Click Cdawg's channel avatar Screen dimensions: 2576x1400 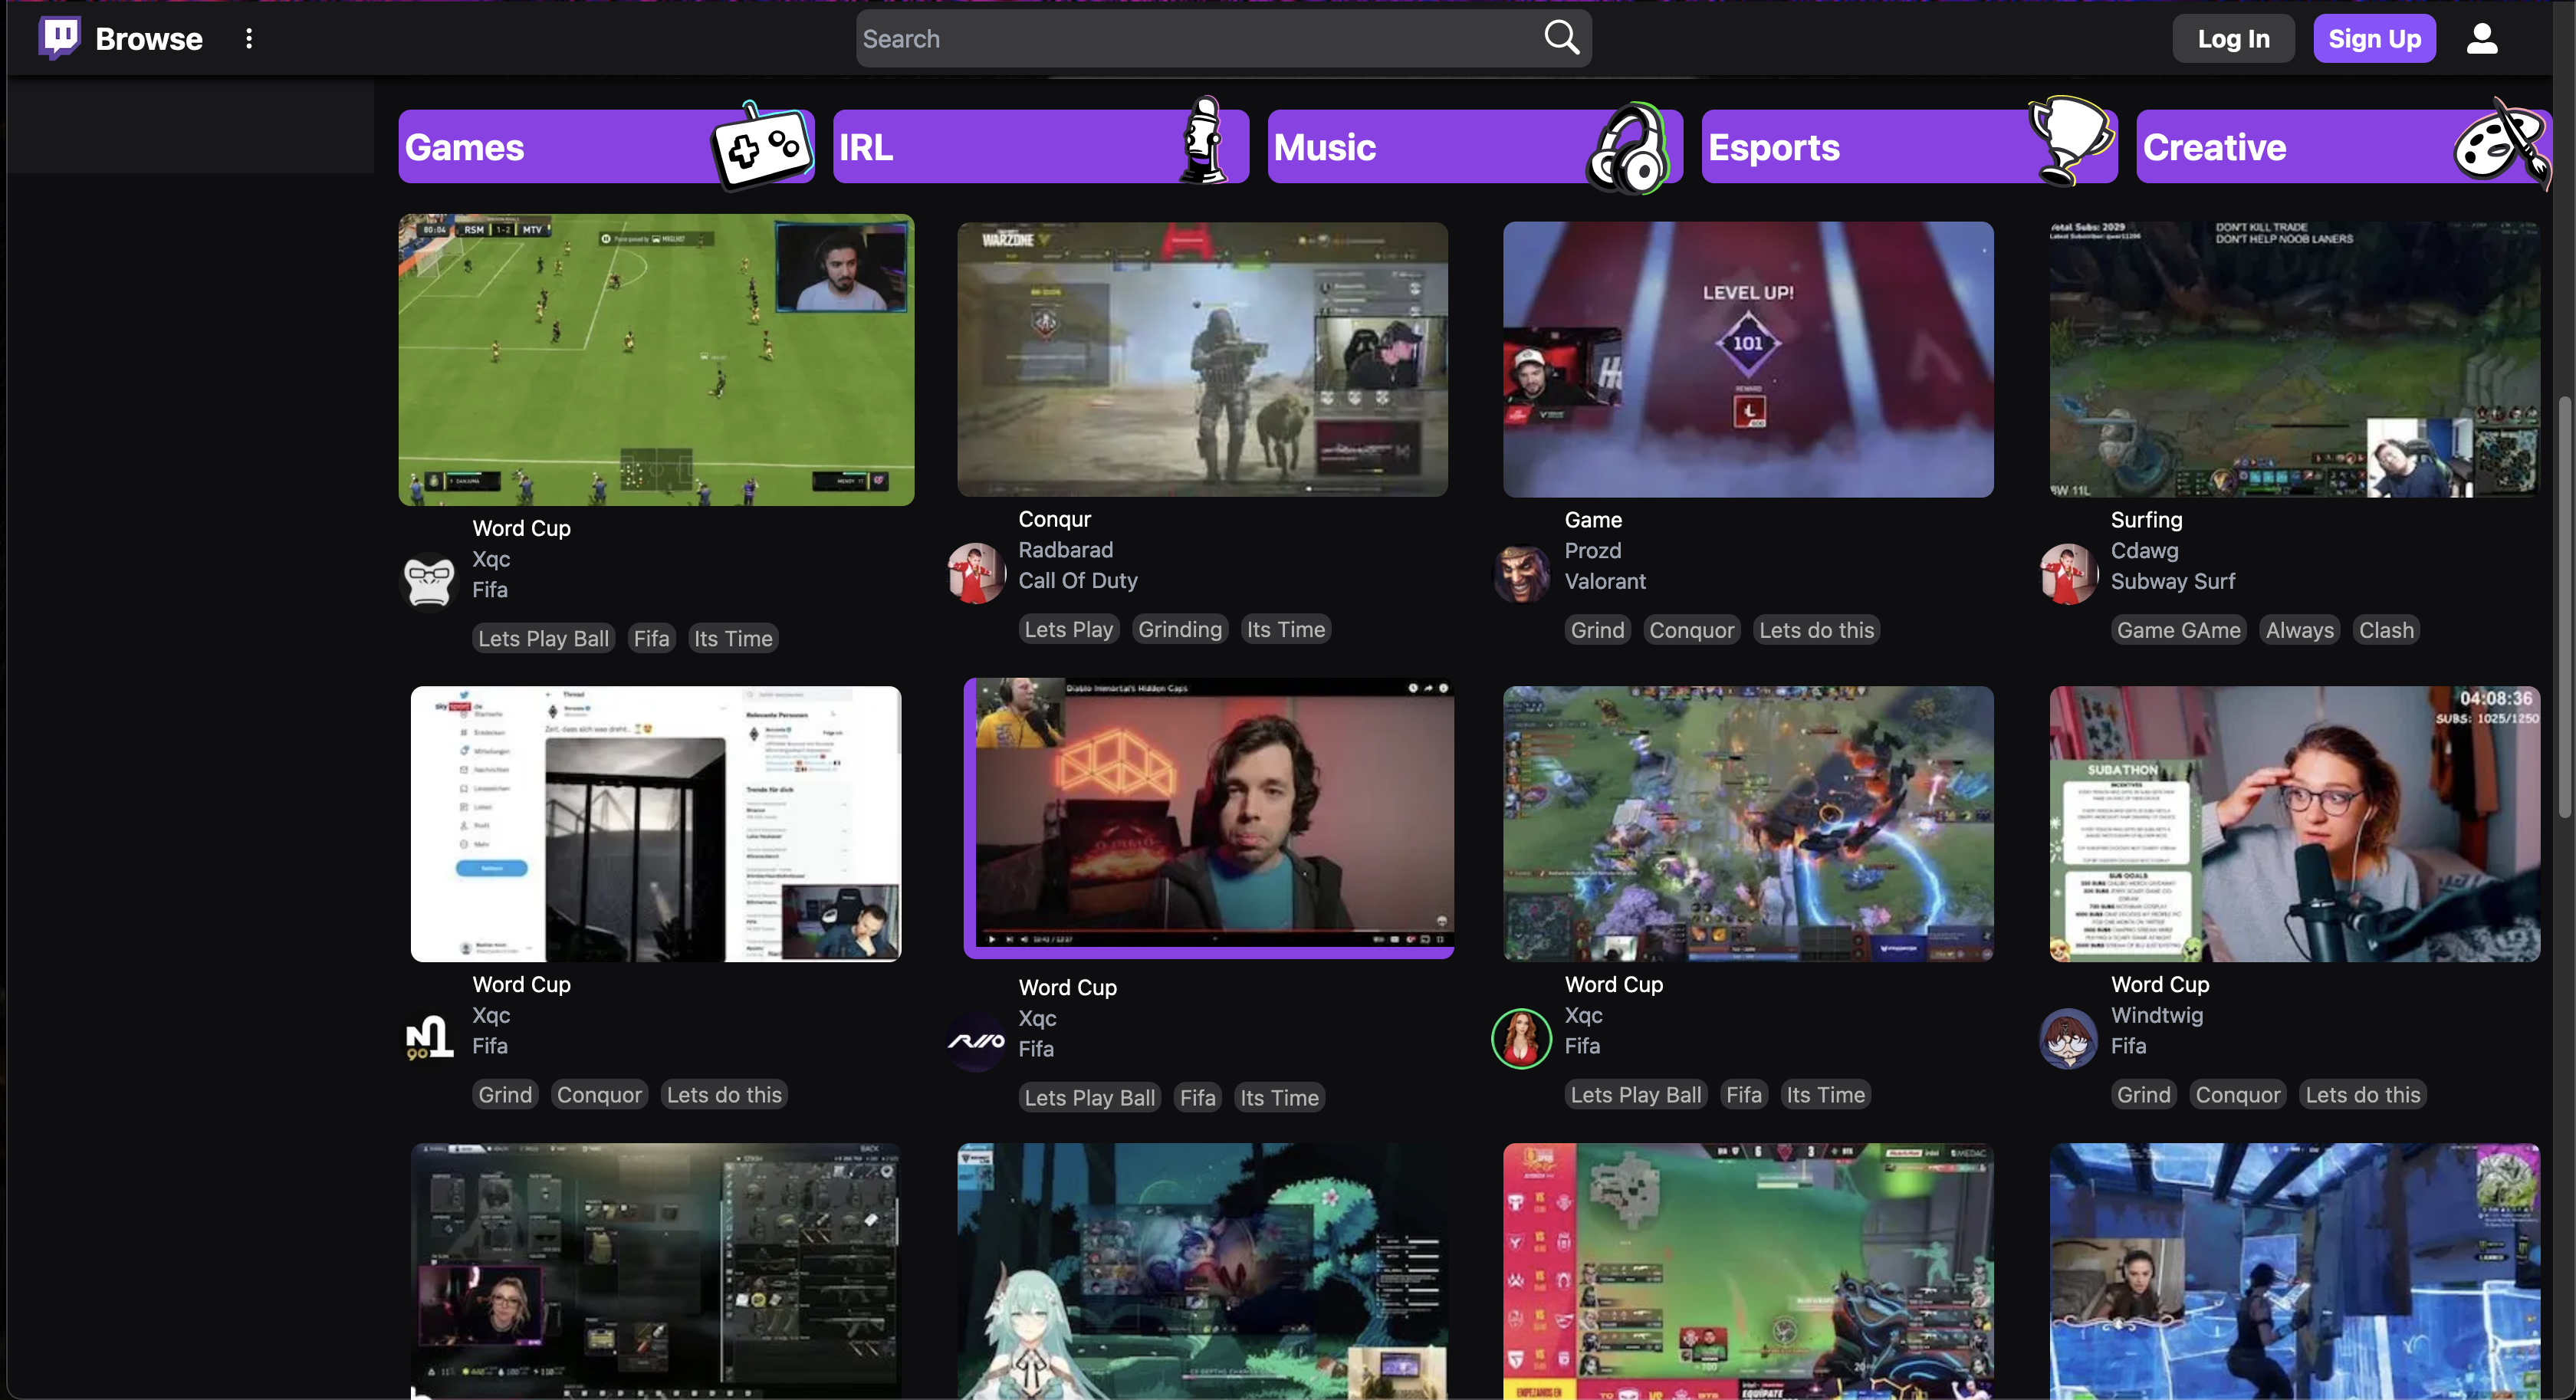(x=2068, y=573)
